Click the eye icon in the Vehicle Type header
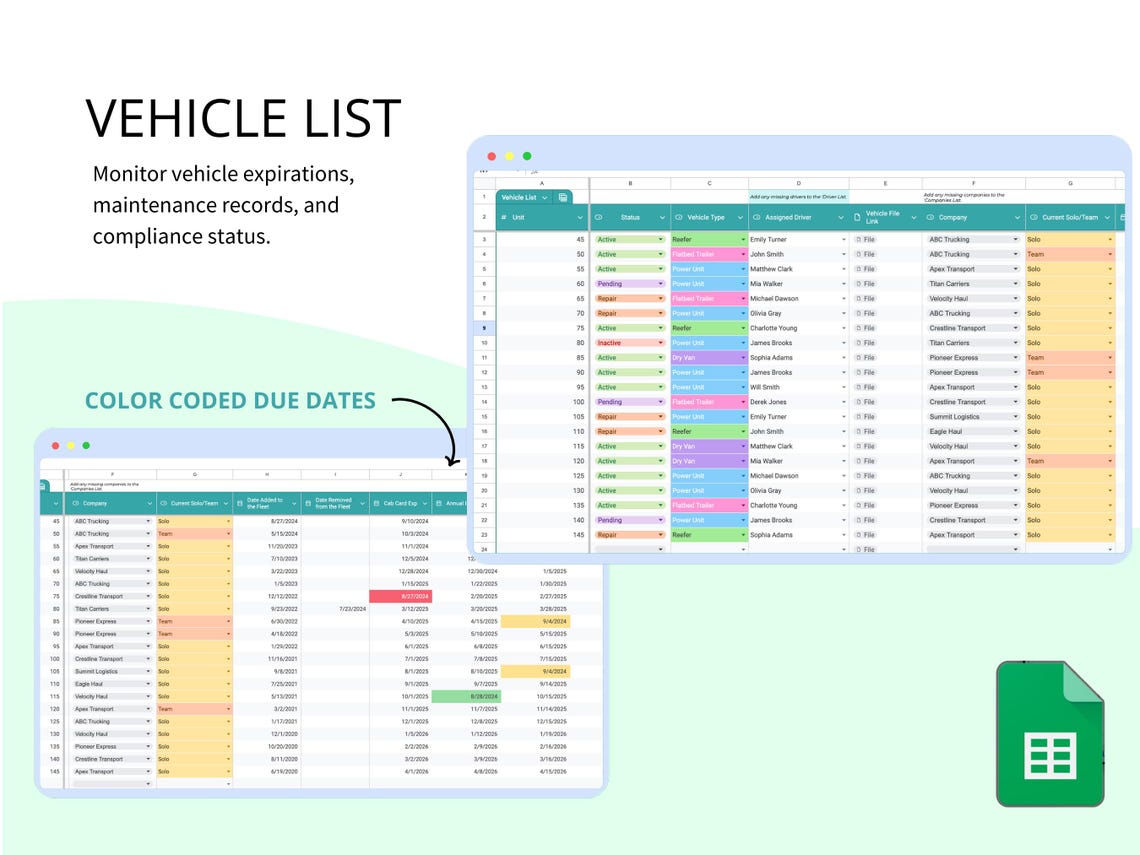1140x855 pixels. coord(678,217)
